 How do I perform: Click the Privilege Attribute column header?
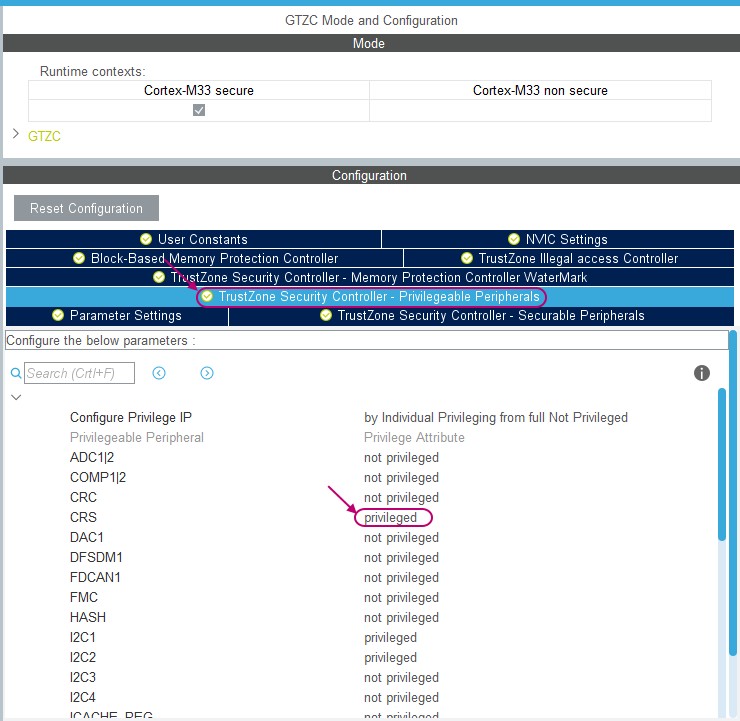(414, 437)
